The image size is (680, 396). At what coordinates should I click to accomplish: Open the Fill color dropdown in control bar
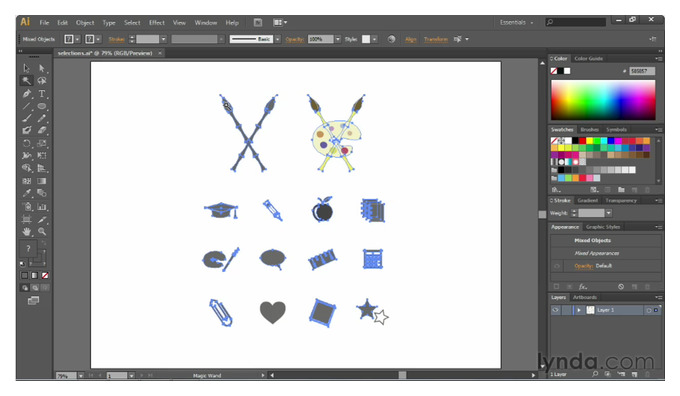point(77,39)
